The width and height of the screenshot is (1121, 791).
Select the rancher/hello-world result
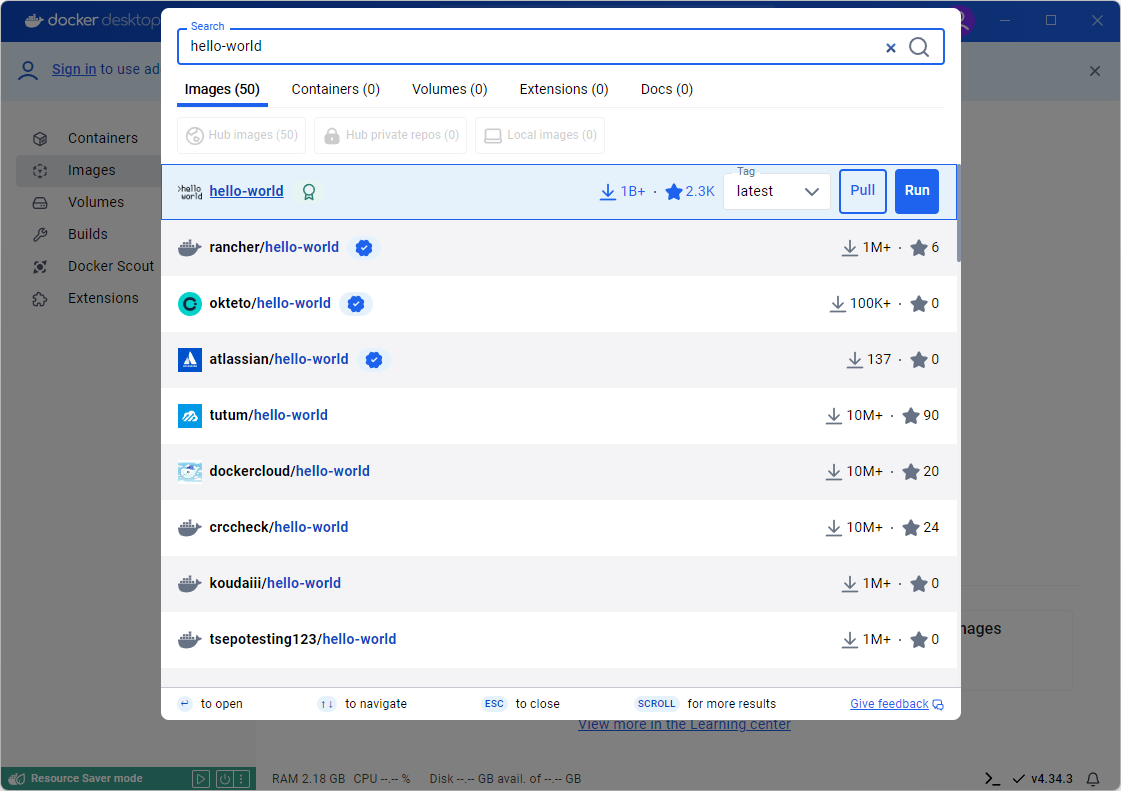tap(559, 248)
